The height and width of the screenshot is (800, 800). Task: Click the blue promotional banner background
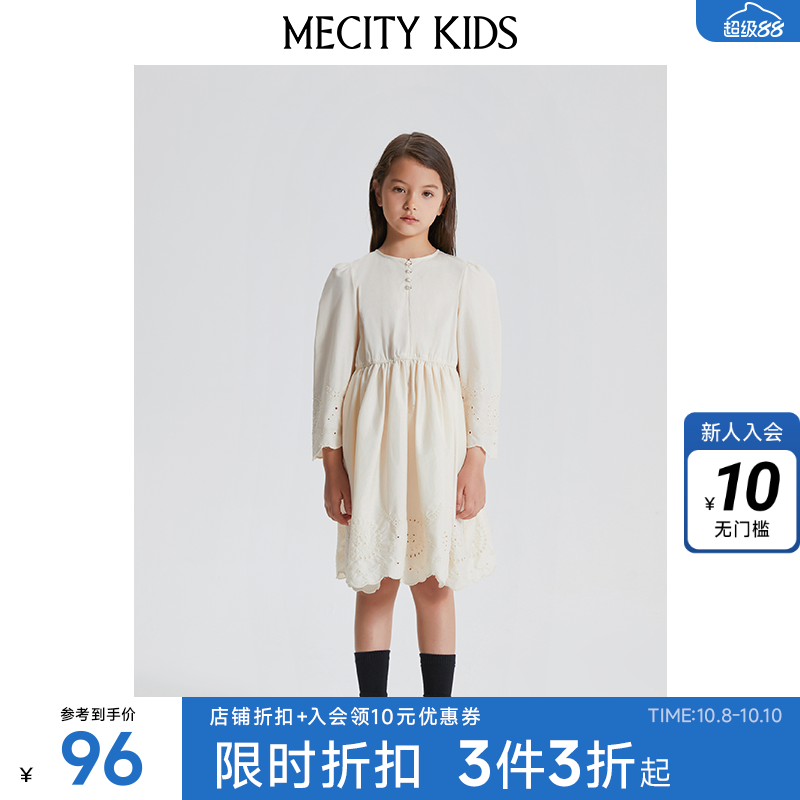click(491, 748)
